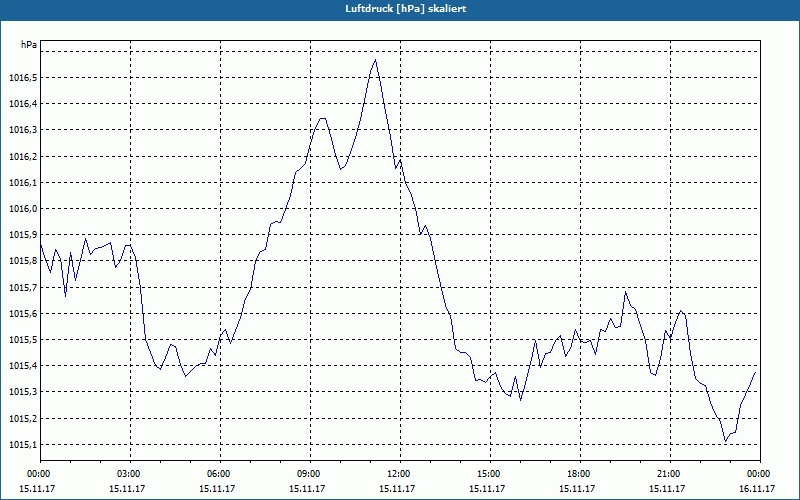This screenshot has height=500, width=800.
Task: Select the '15.11.17' date under '09:00'
Action: (307, 488)
